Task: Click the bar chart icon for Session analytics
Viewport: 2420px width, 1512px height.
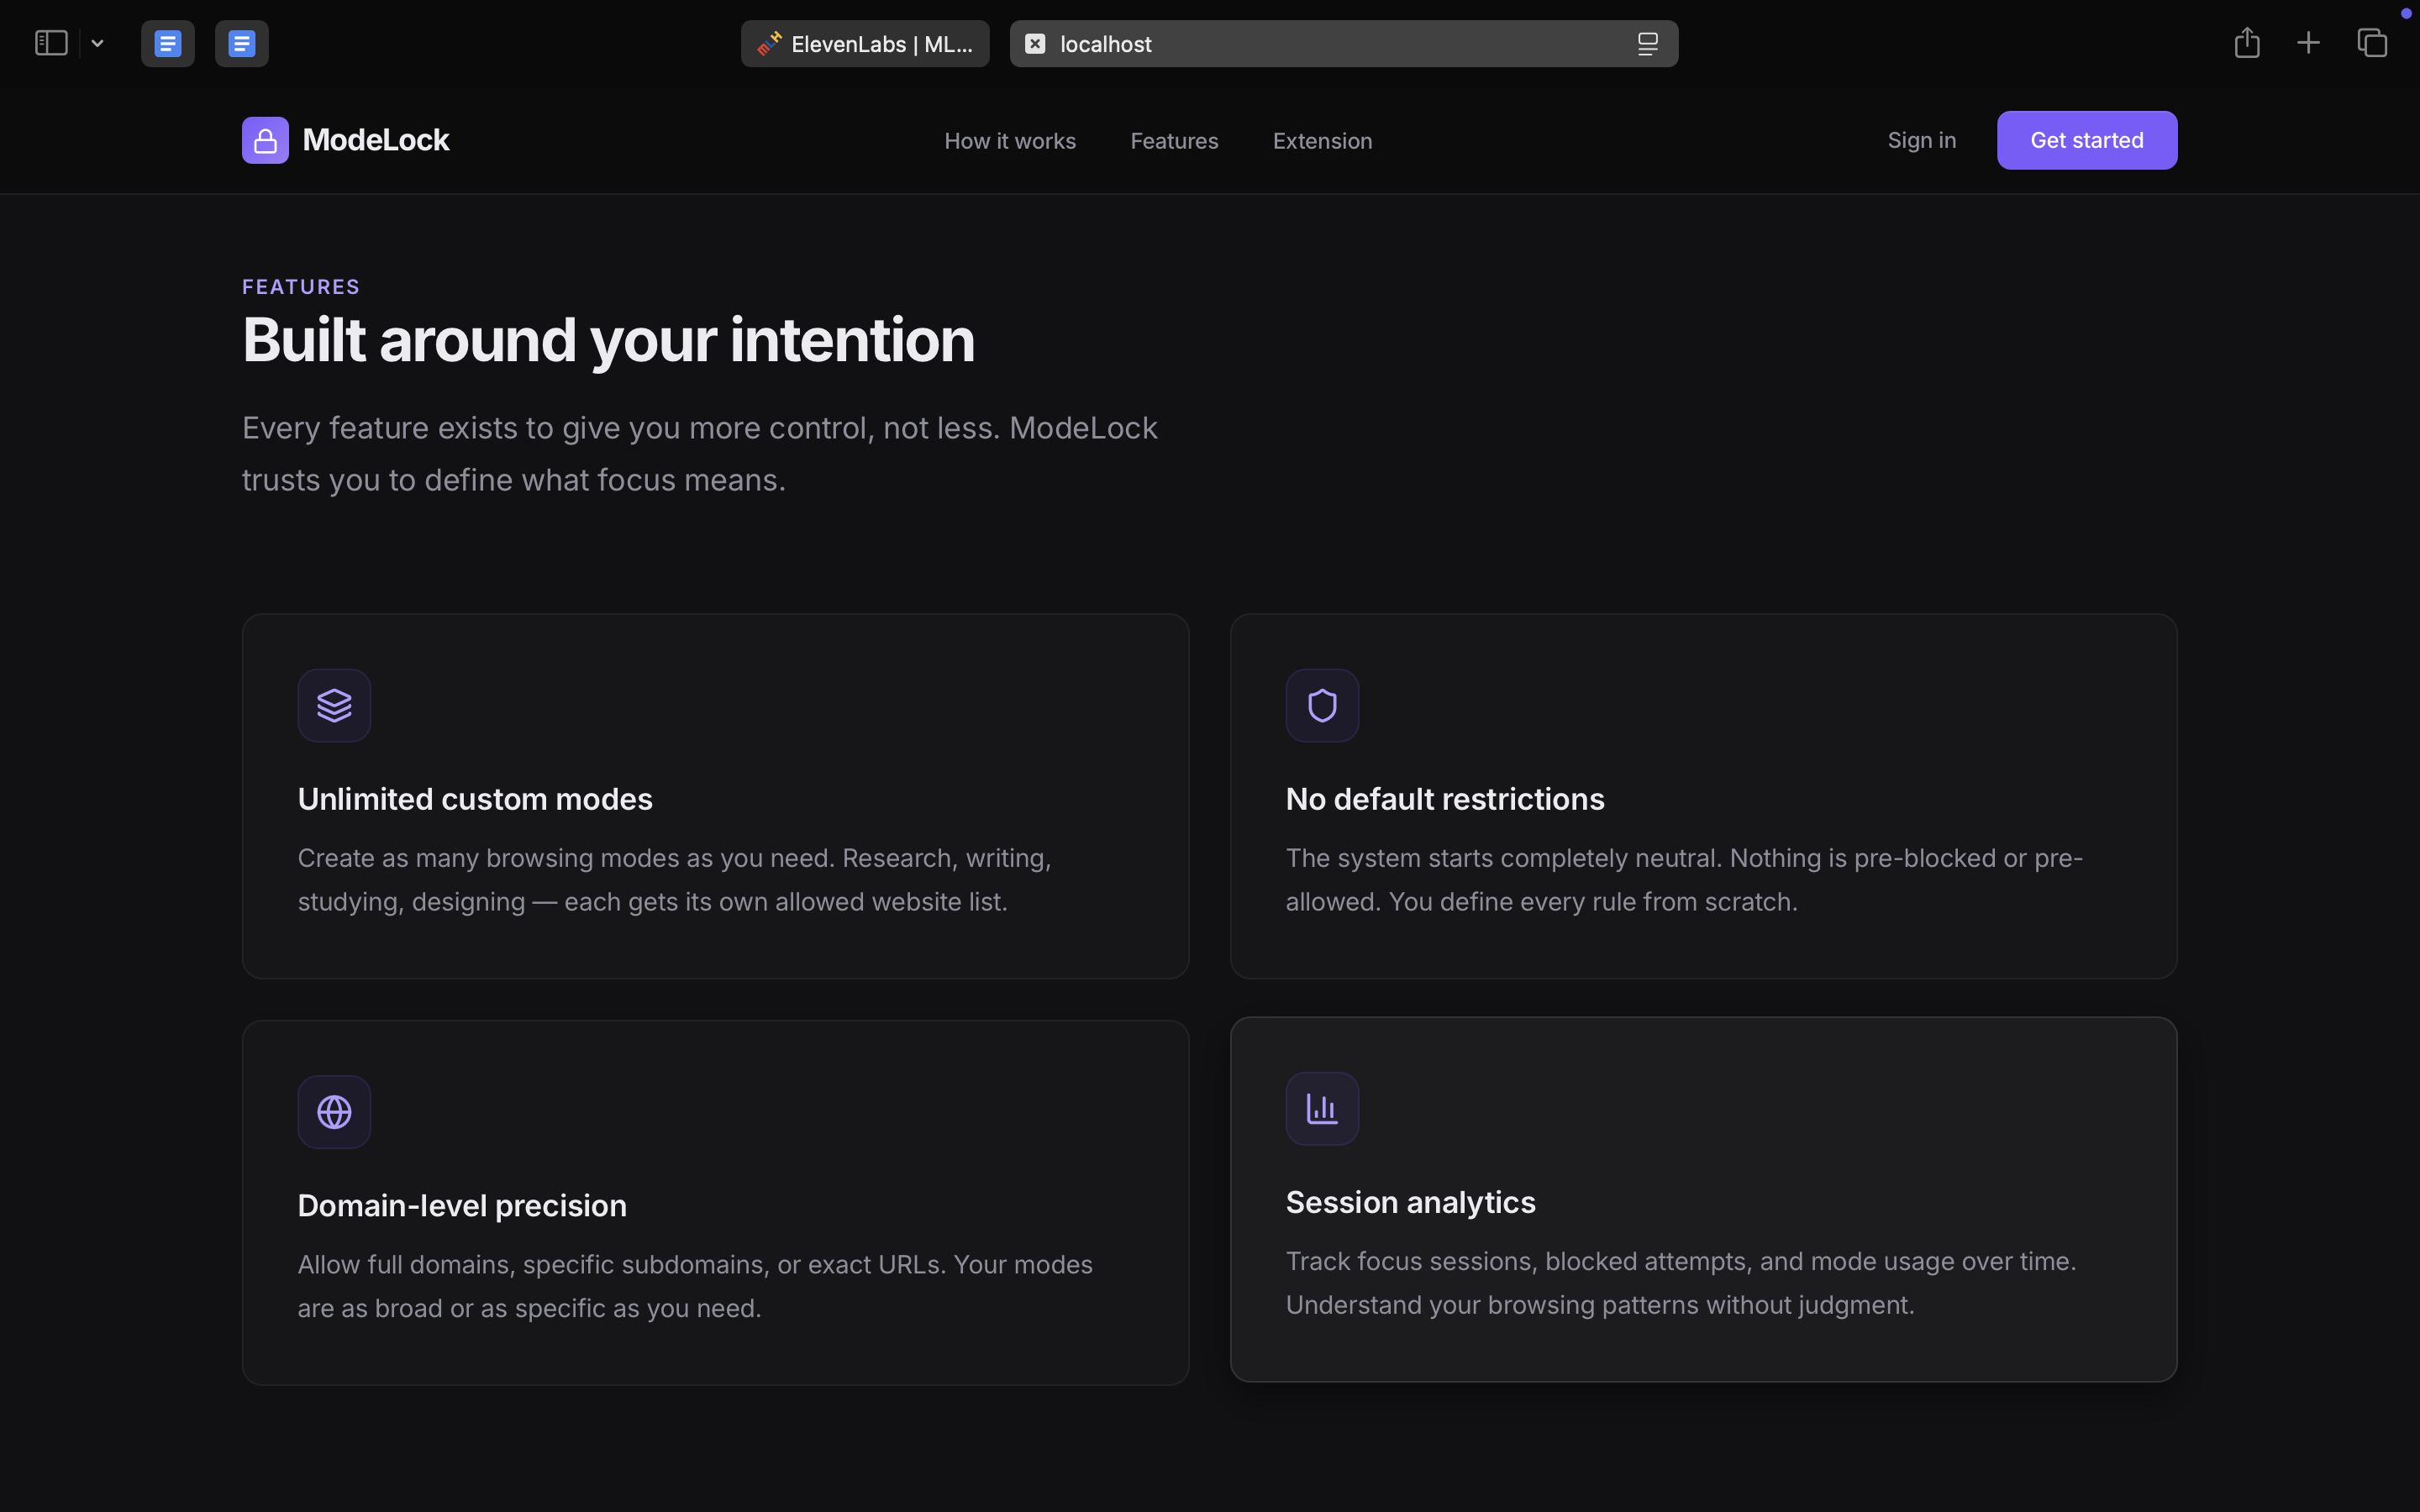Action: (x=1322, y=1109)
